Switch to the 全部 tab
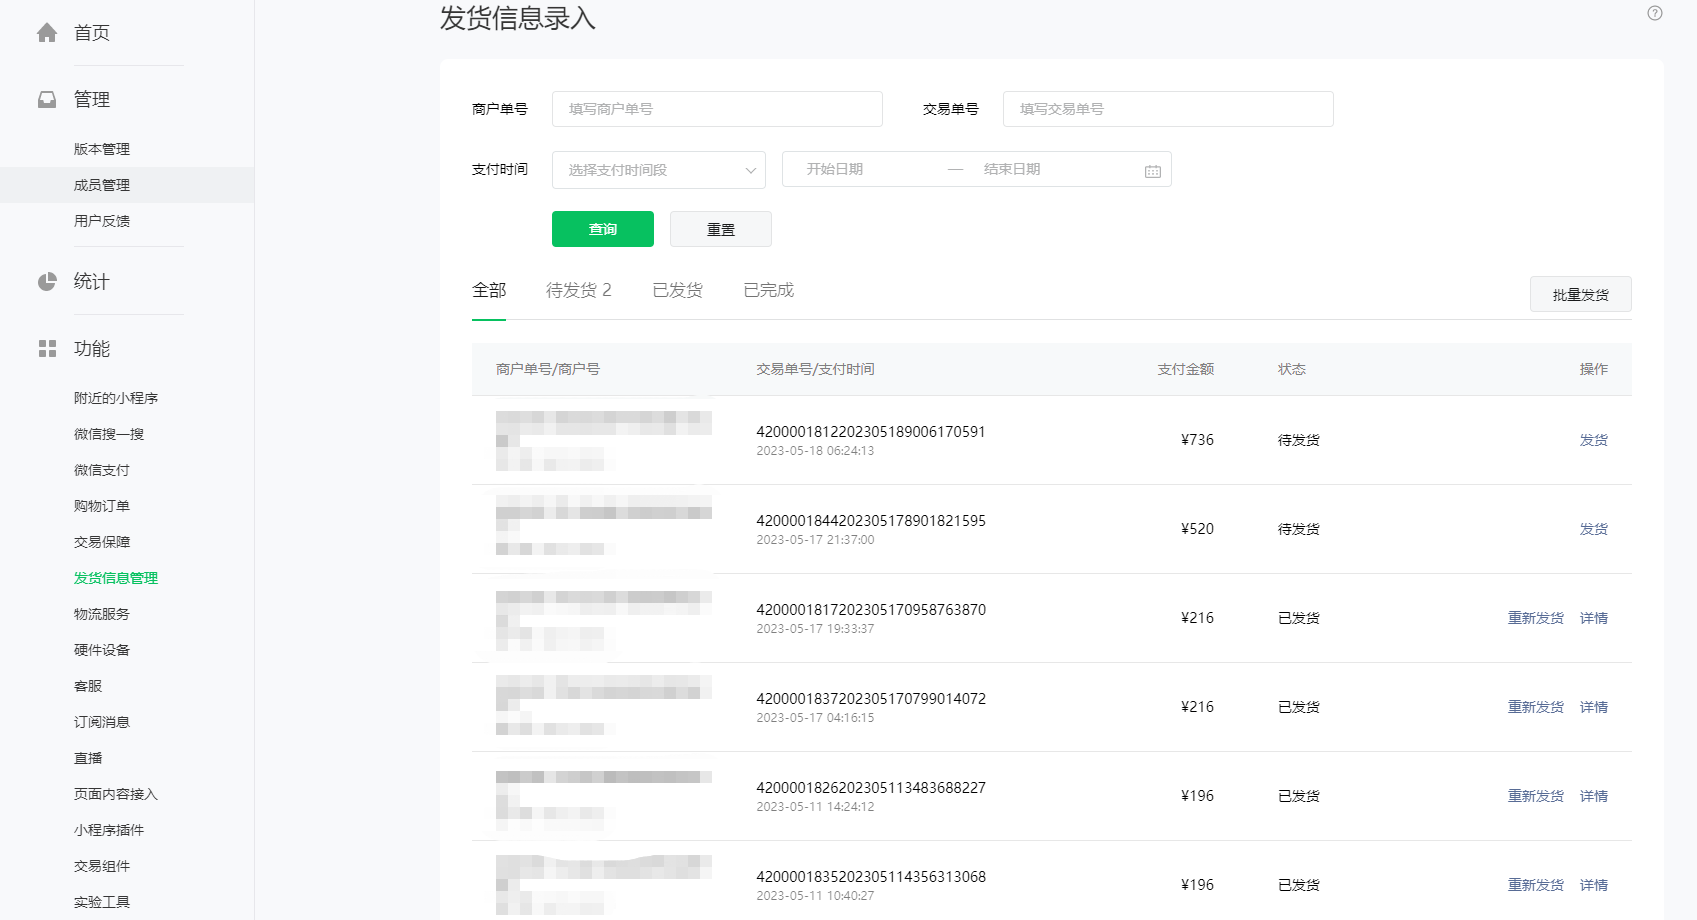This screenshot has height=920, width=1697. pos(489,290)
